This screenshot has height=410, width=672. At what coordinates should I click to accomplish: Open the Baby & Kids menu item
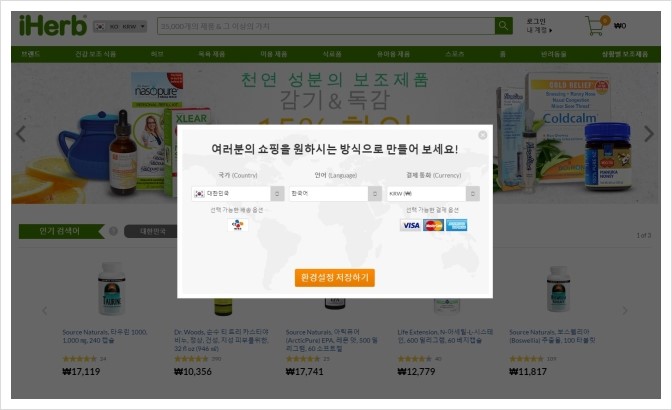coord(393,54)
